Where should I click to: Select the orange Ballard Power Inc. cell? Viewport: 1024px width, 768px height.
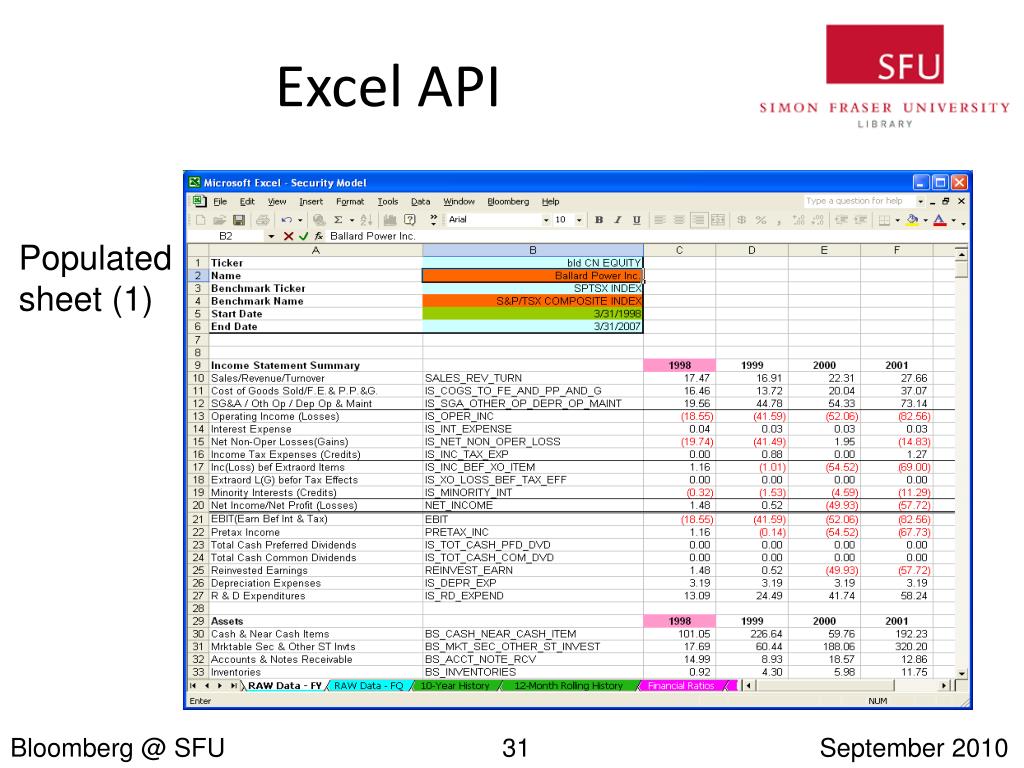pos(533,276)
